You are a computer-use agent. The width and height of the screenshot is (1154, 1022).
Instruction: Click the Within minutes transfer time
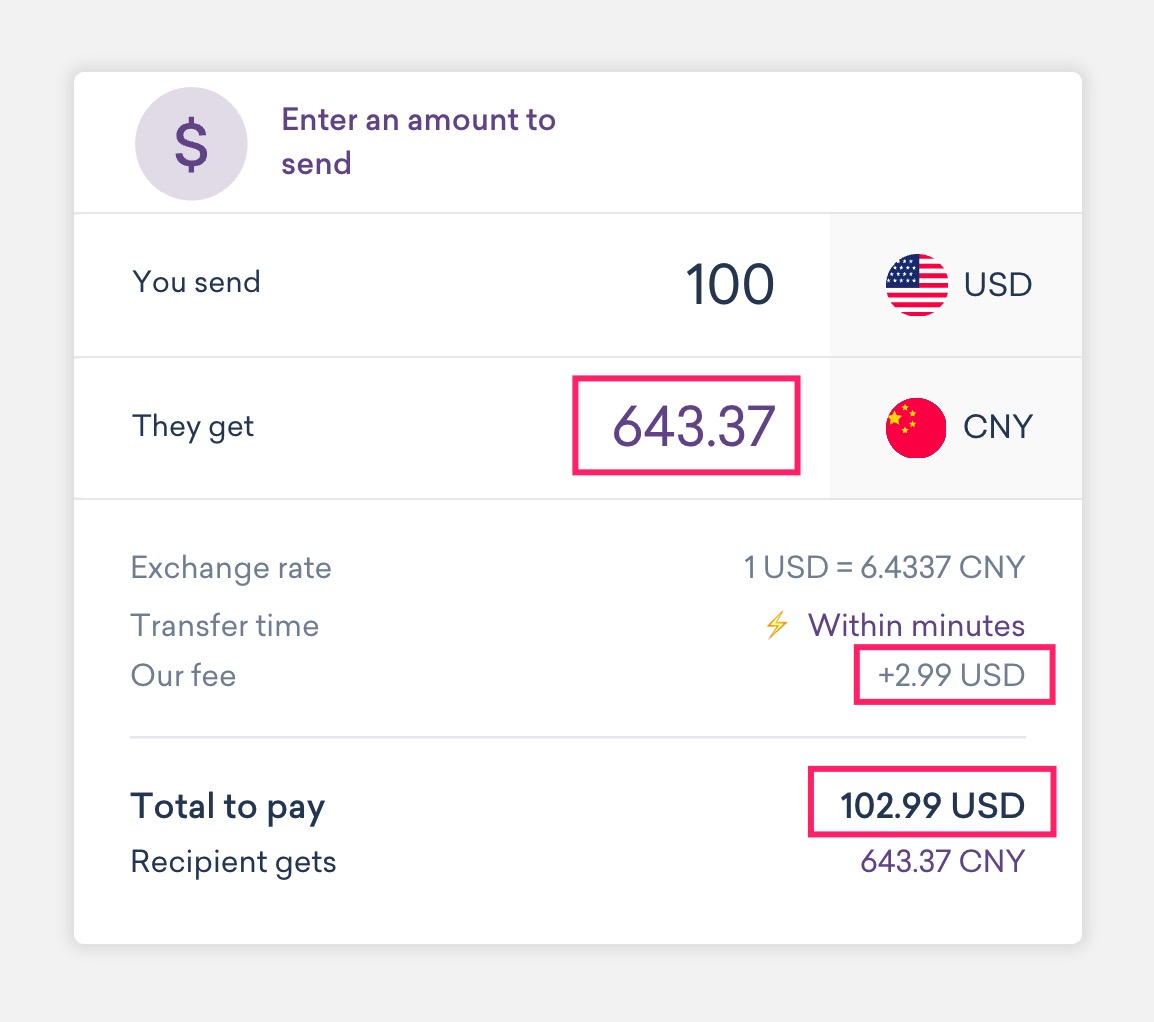[x=916, y=625]
